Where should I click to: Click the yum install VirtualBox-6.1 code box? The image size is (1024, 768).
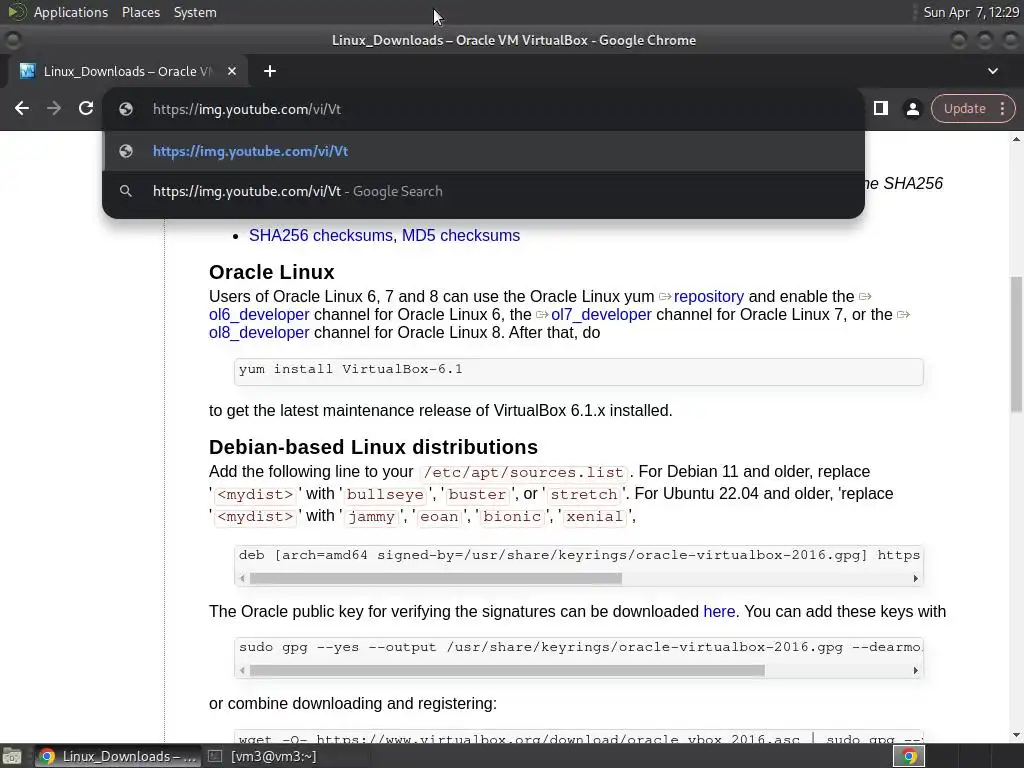coord(579,372)
